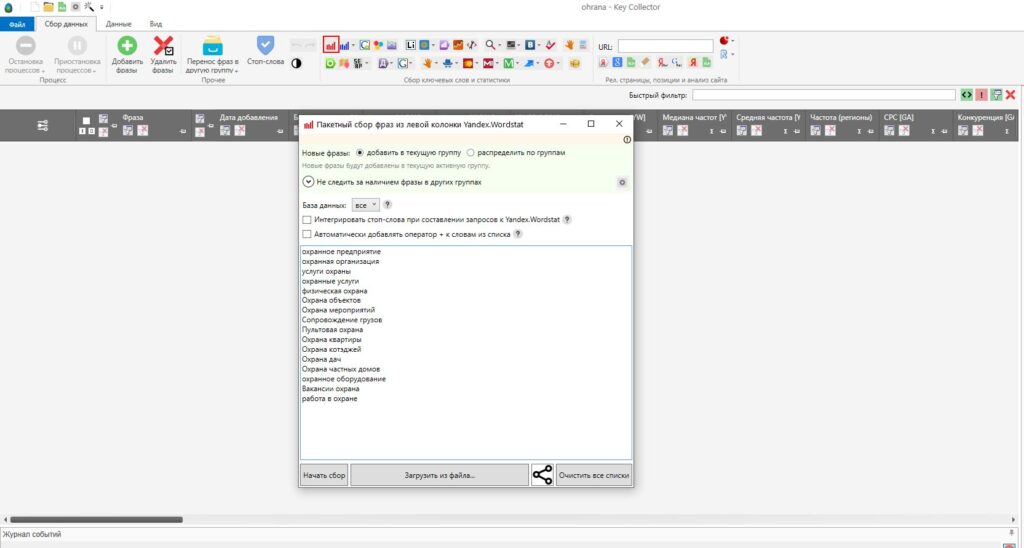Click the red X to clear quick filter

[1011, 95]
